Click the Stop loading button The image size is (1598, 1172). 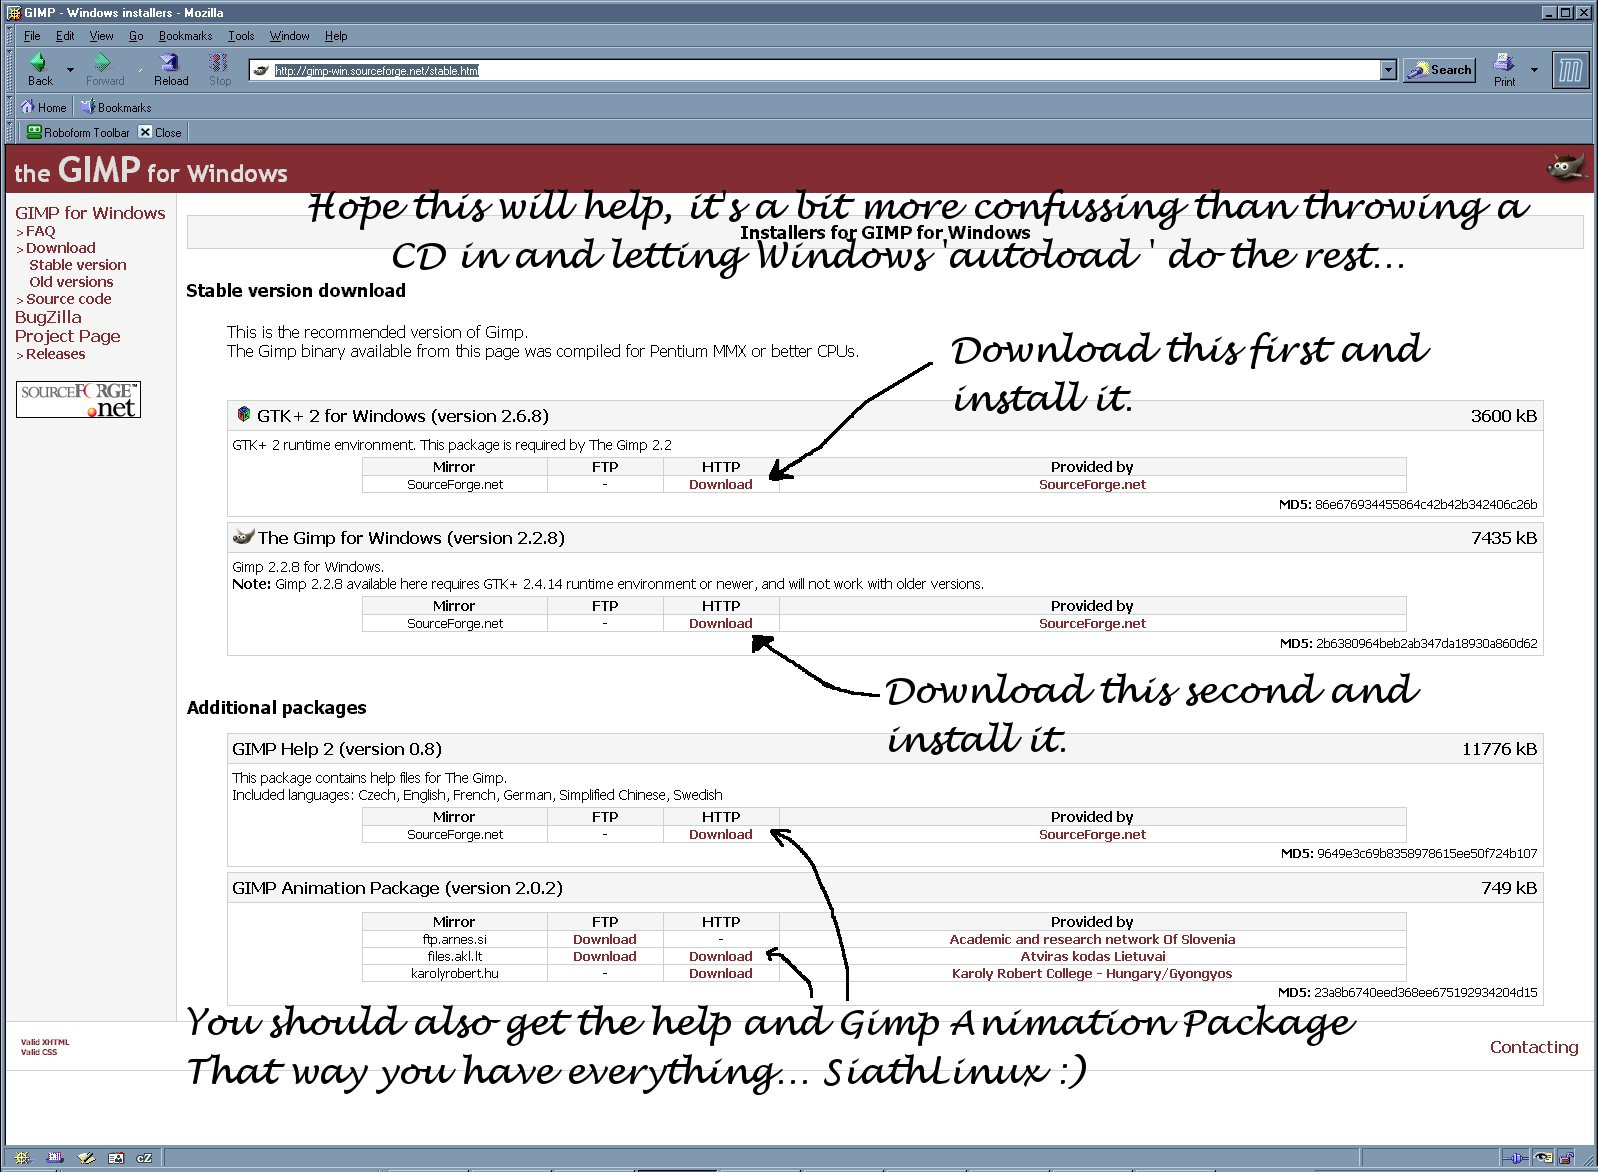click(x=219, y=69)
